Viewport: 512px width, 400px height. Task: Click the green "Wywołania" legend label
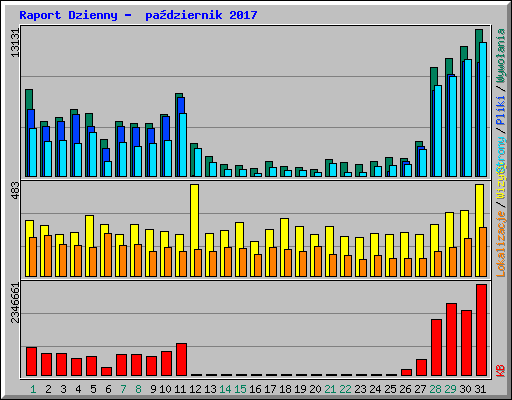(501, 56)
